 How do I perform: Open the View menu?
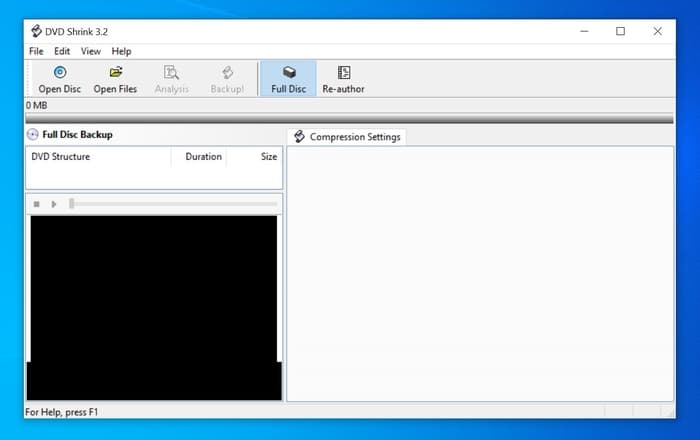pos(91,51)
